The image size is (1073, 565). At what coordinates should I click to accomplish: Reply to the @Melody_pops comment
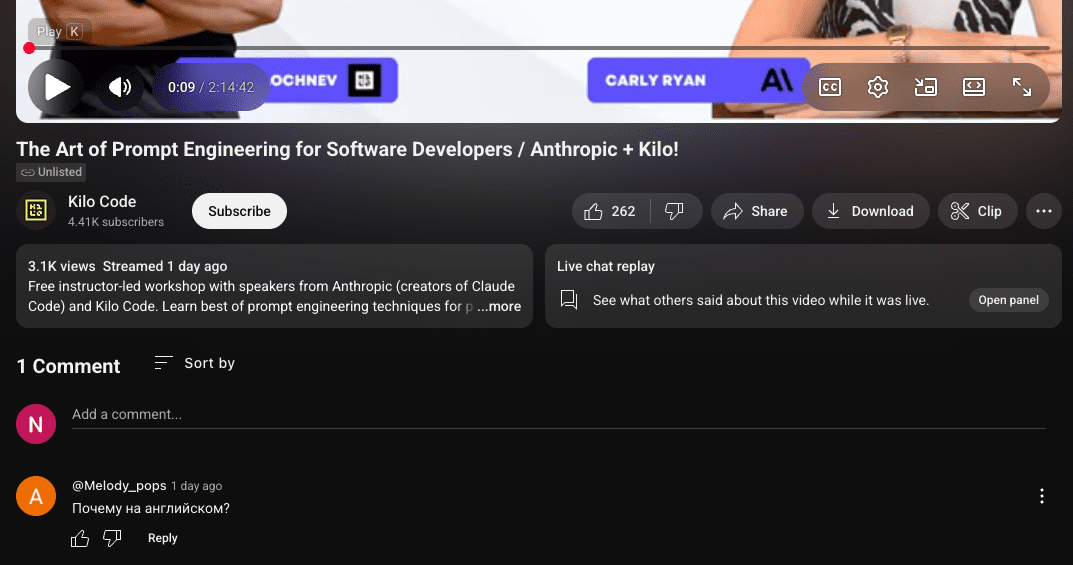pos(163,538)
